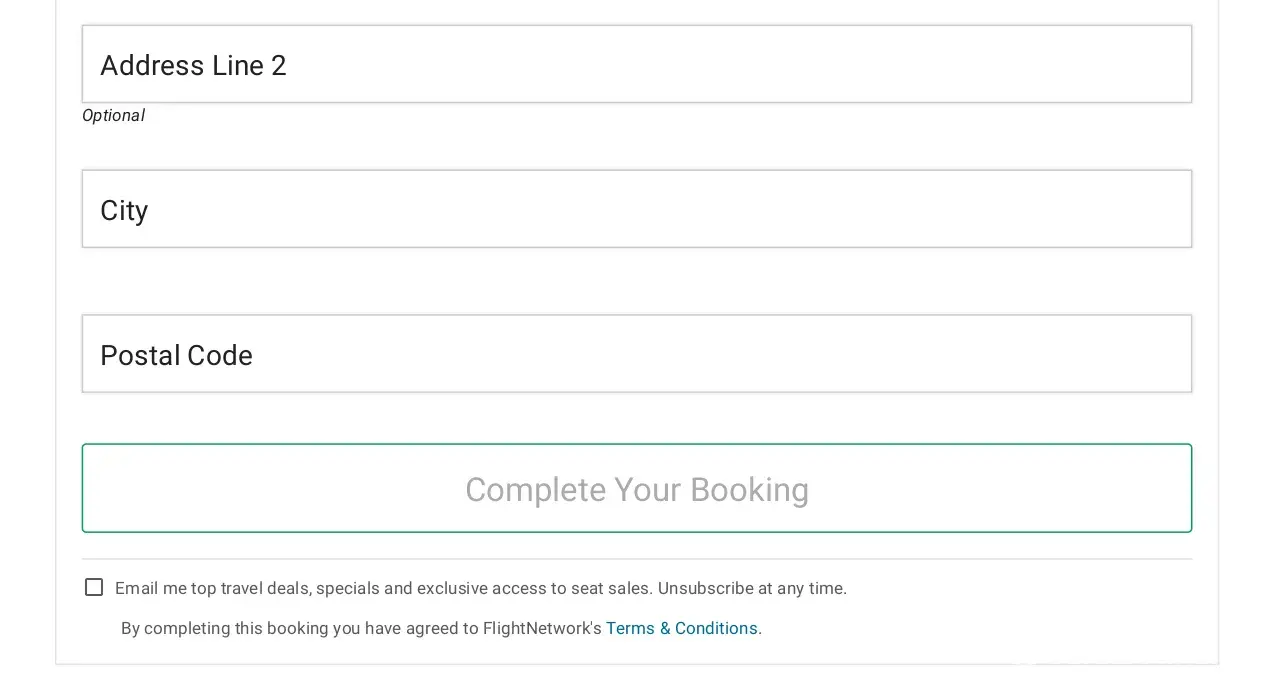Viewport: 1268px width, 687px height.
Task: Click the Optional hint under Address Line 2
Action: (x=113, y=116)
